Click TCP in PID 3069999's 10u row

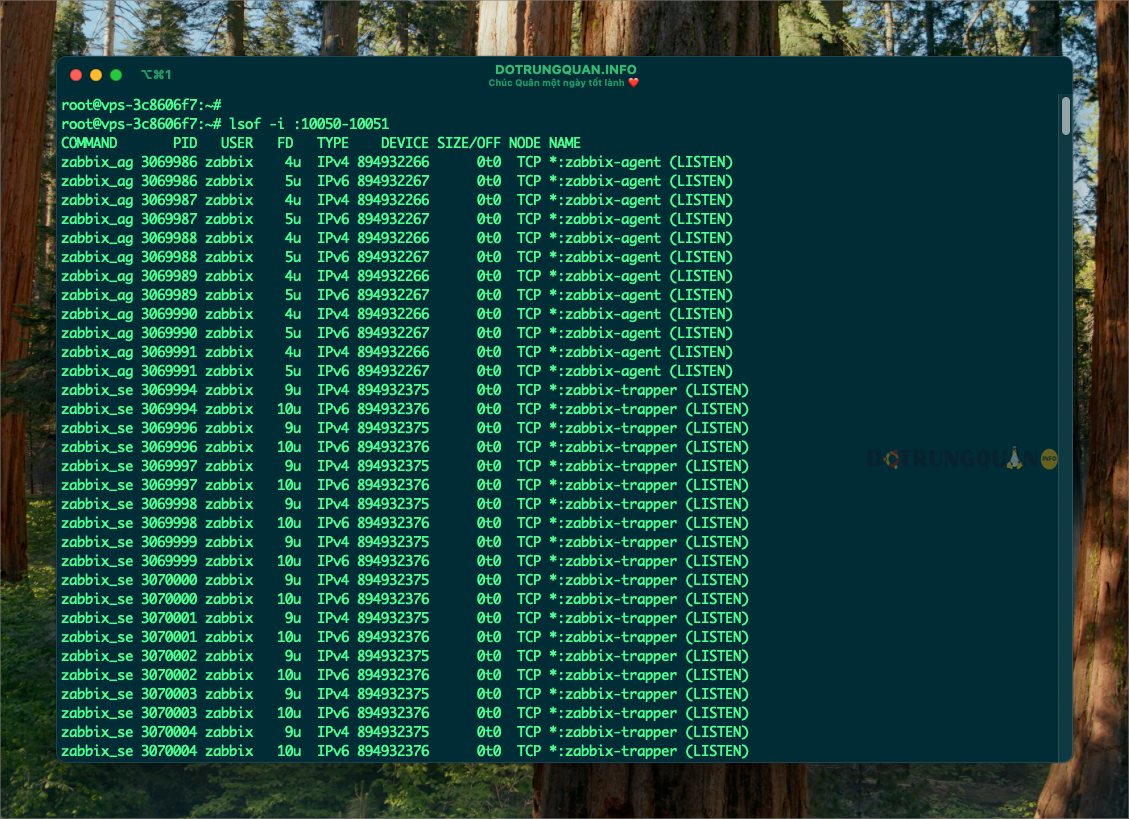[x=529, y=561]
